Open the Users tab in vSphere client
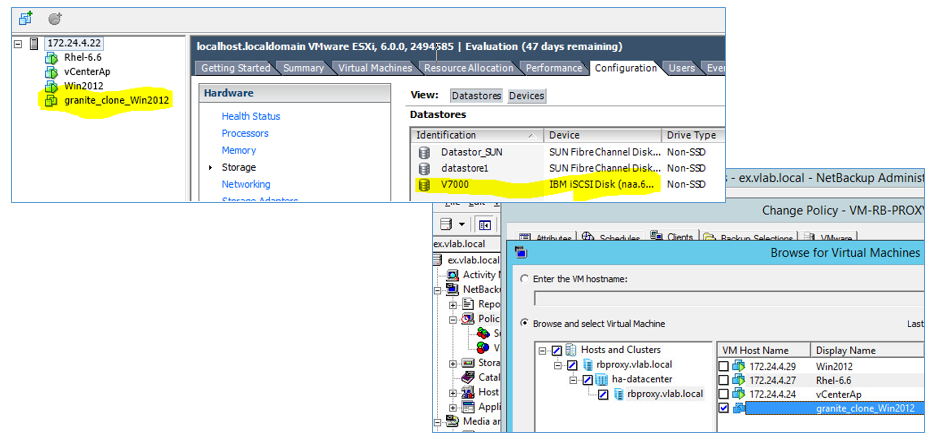The width and height of the screenshot is (938, 441). pos(681,68)
